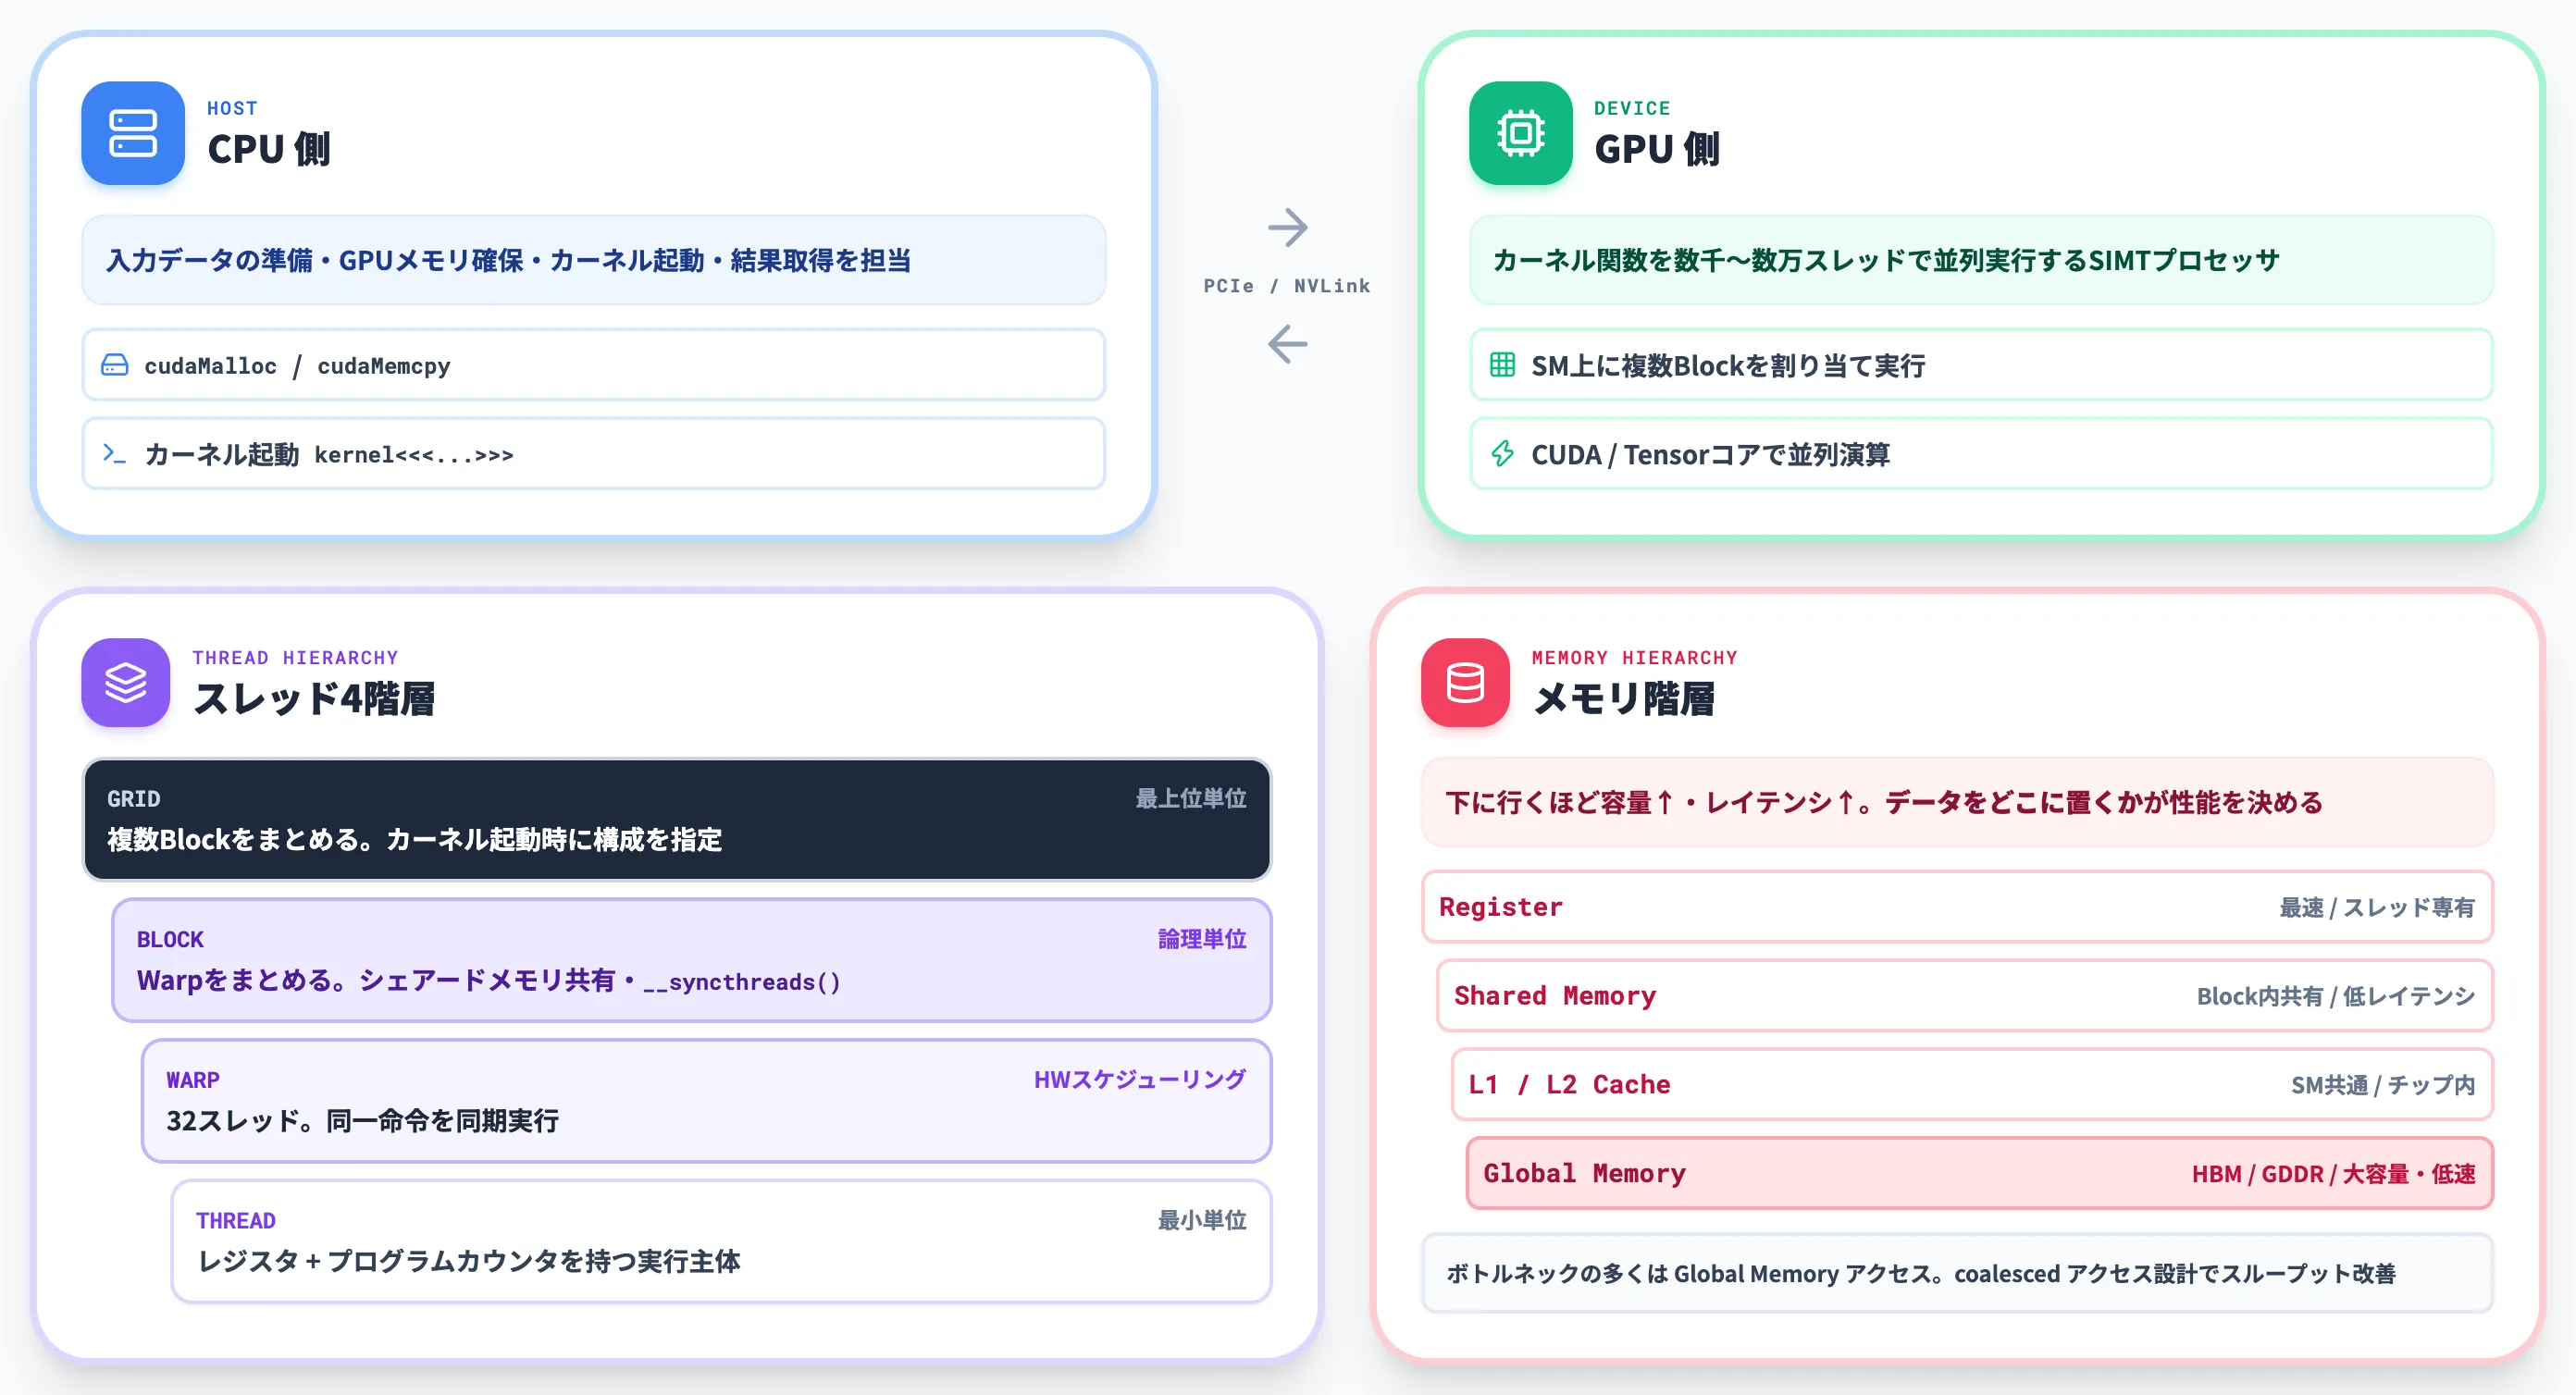2576x1395 pixels.
Task: Click the 入力データの準備 description banner
Action: click(x=594, y=260)
